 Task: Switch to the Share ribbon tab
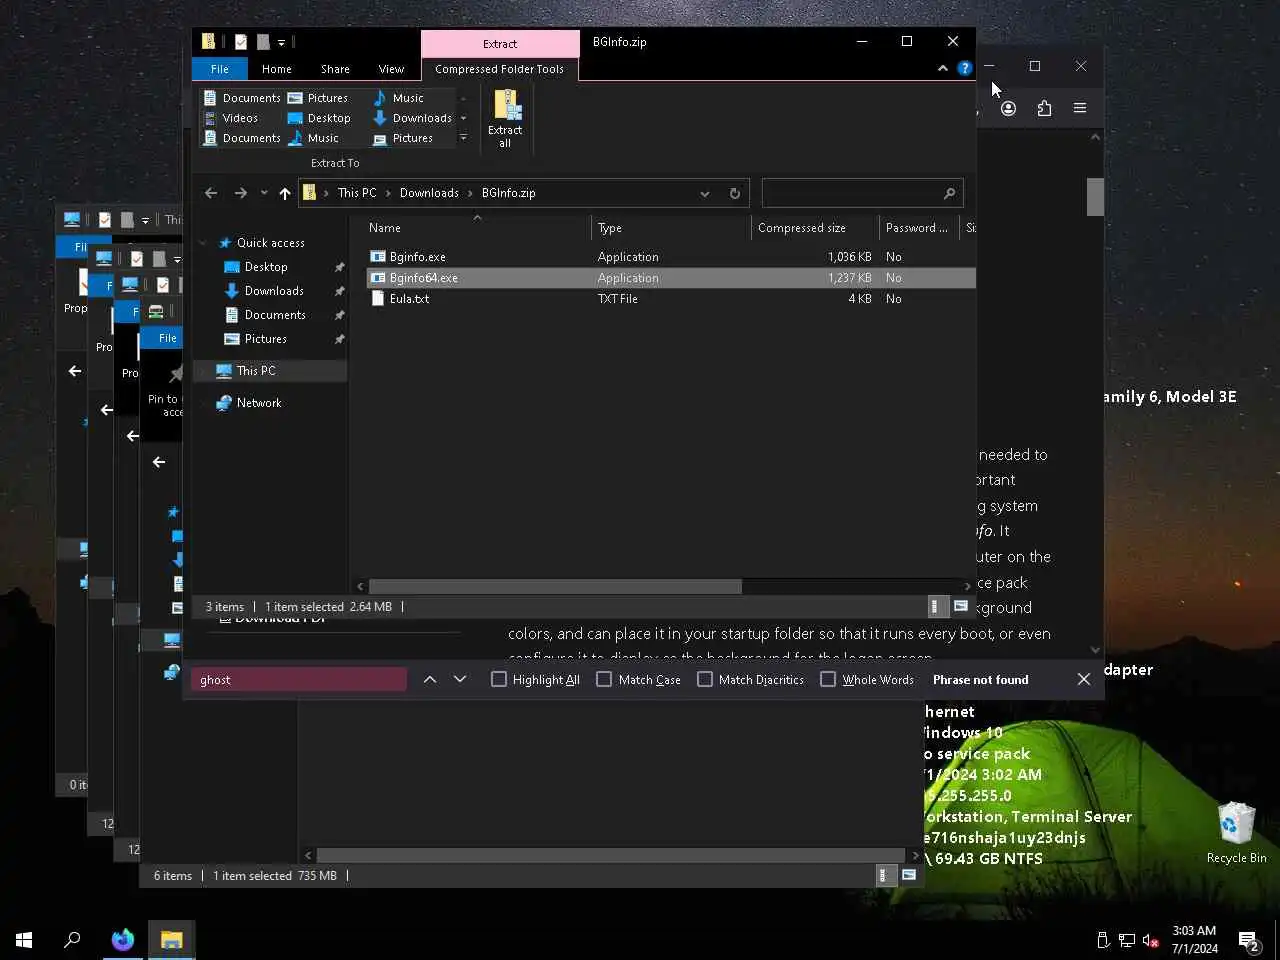click(335, 69)
